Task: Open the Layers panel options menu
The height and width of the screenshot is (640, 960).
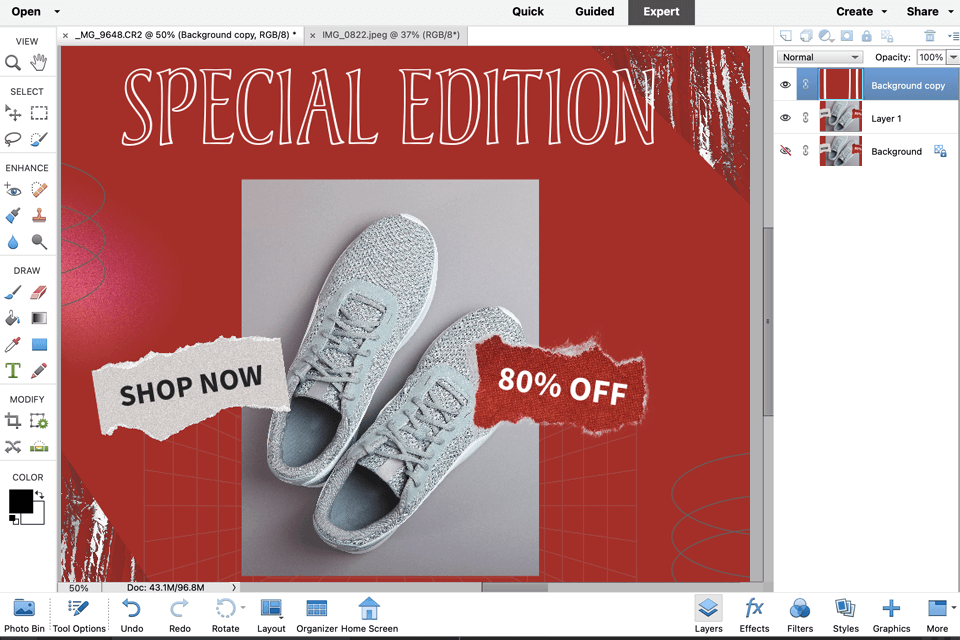Action: (953, 36)
